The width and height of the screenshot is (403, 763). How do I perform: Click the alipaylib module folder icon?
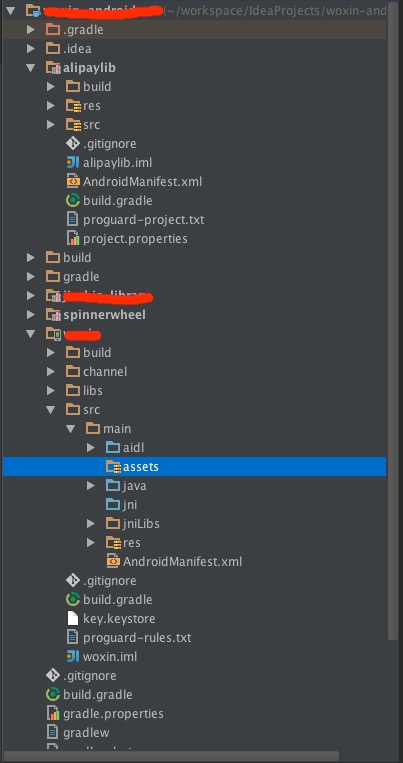(53, 68)
